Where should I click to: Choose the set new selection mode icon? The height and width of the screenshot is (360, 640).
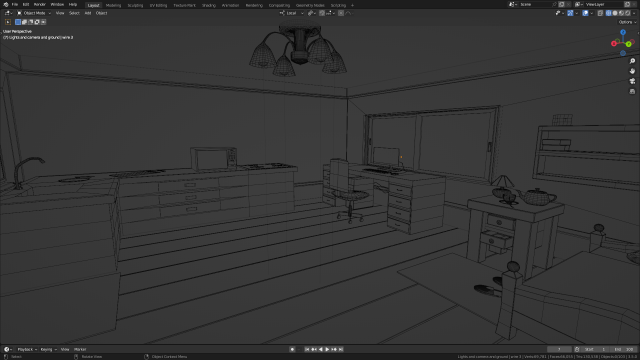coord(18,22)
